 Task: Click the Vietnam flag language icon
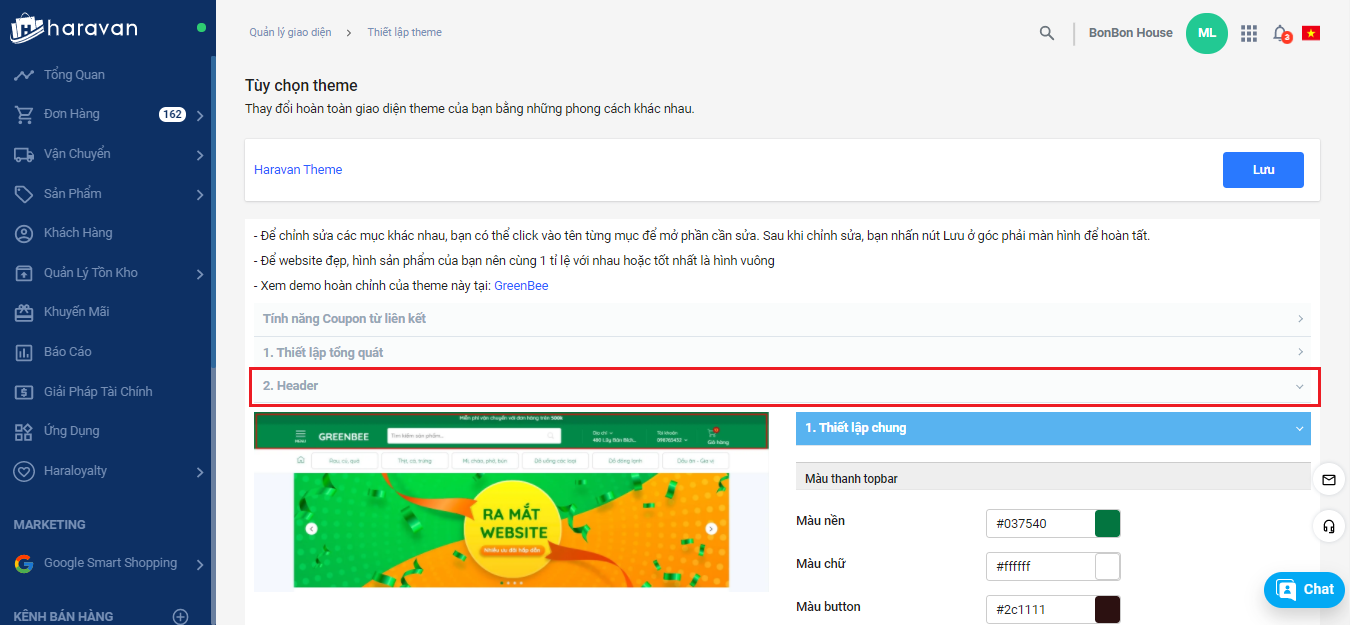point(1311,33)
